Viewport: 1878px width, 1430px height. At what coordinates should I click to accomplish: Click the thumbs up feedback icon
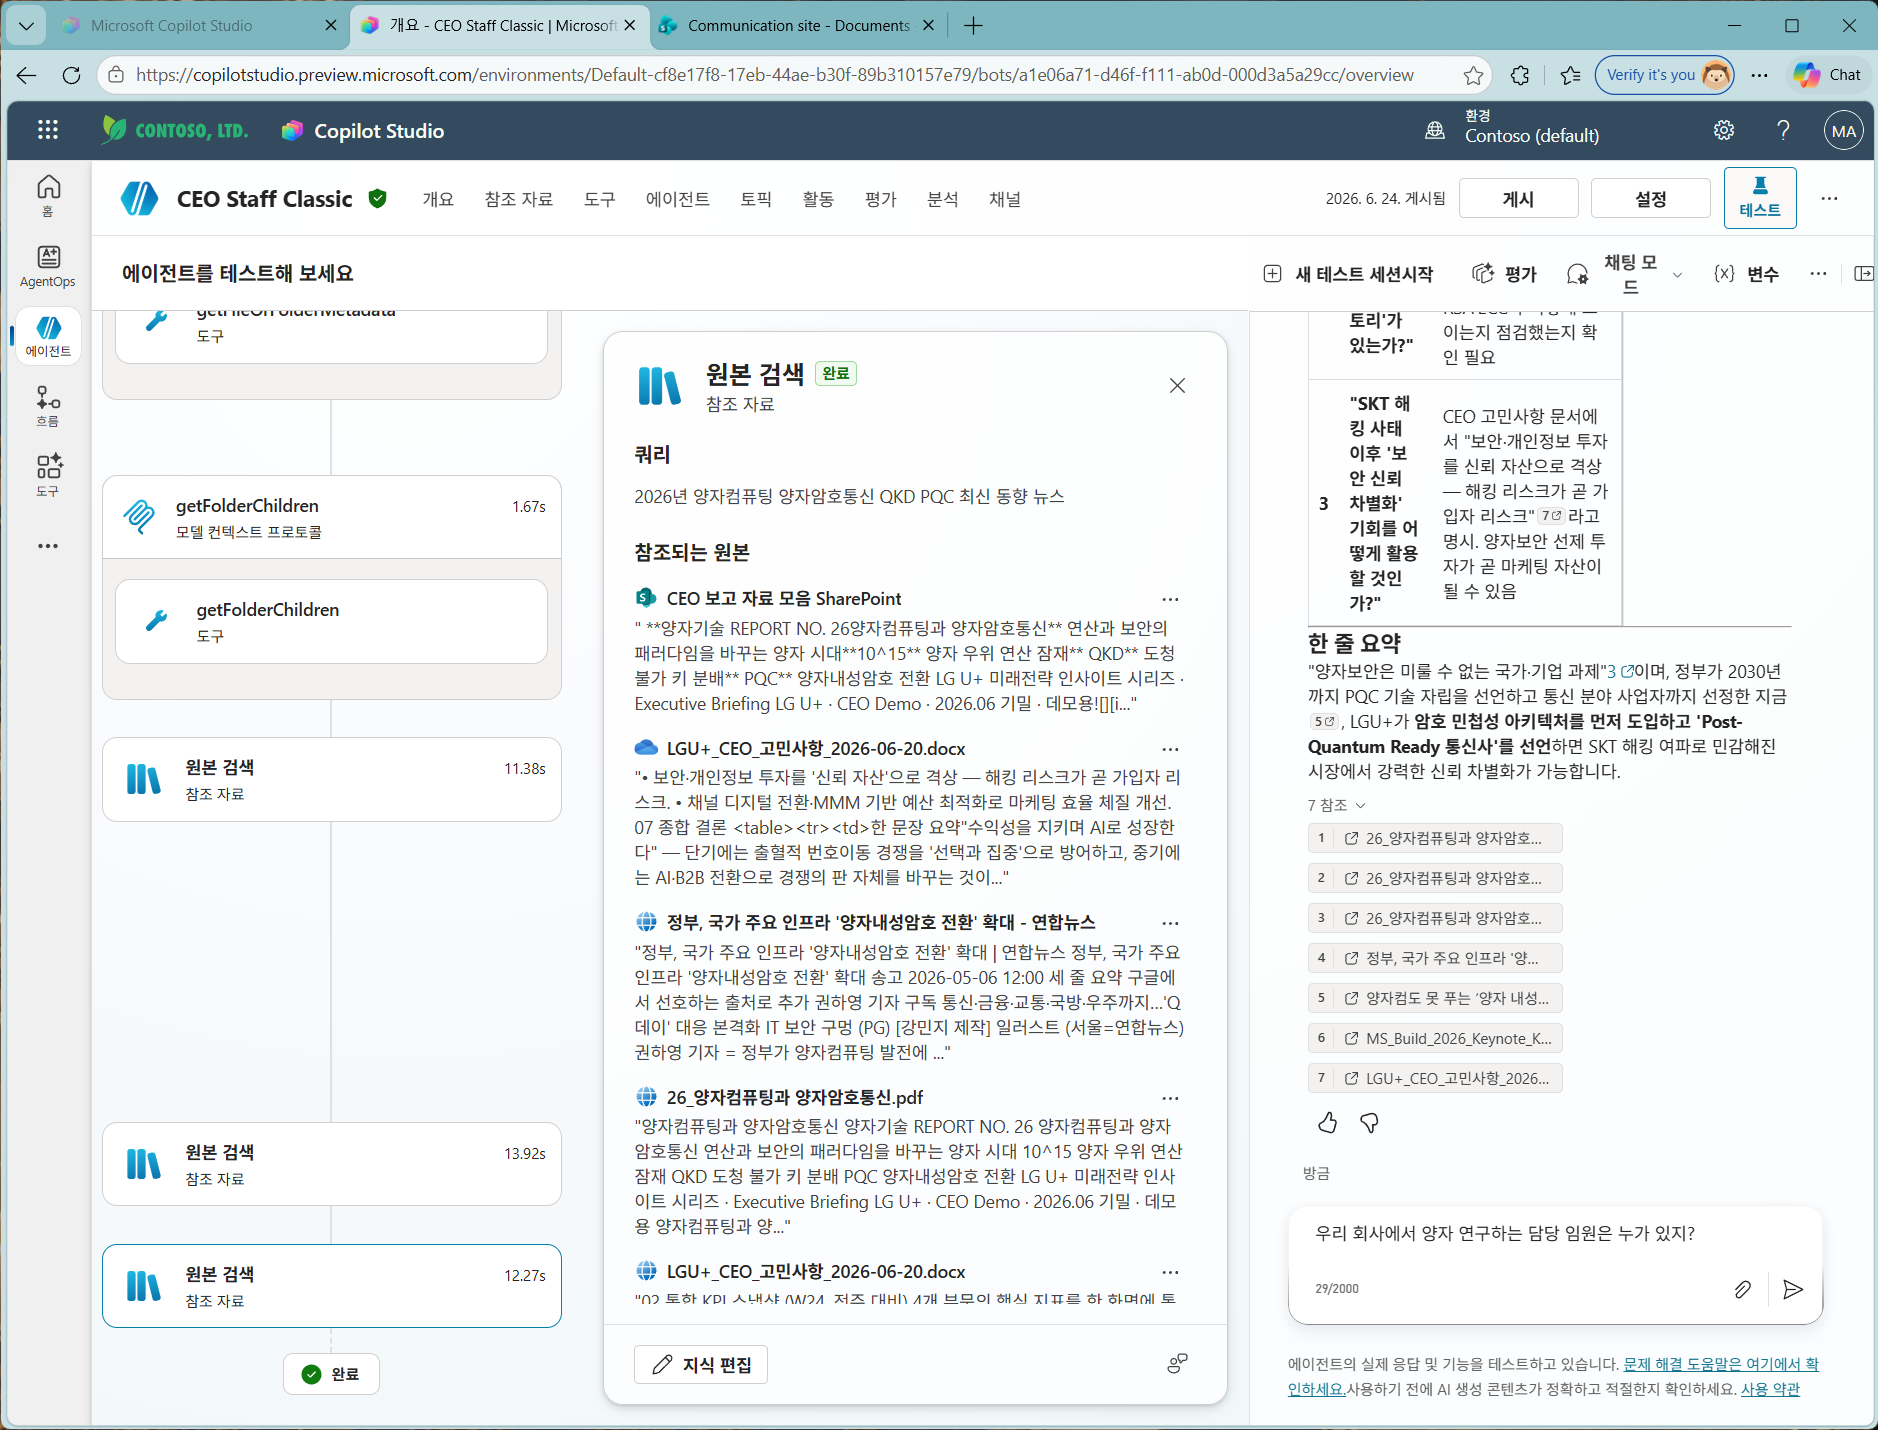[x=1327, y=1123]
